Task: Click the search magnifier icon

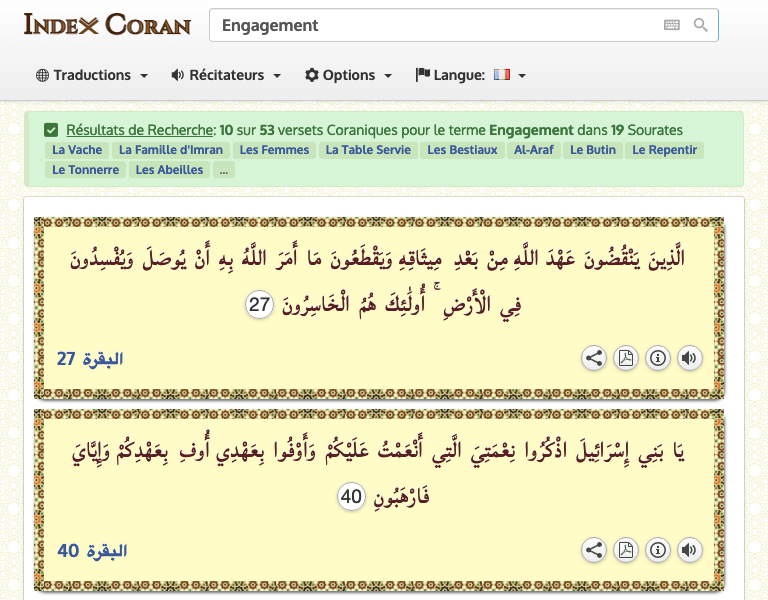Action: (701, 25)
